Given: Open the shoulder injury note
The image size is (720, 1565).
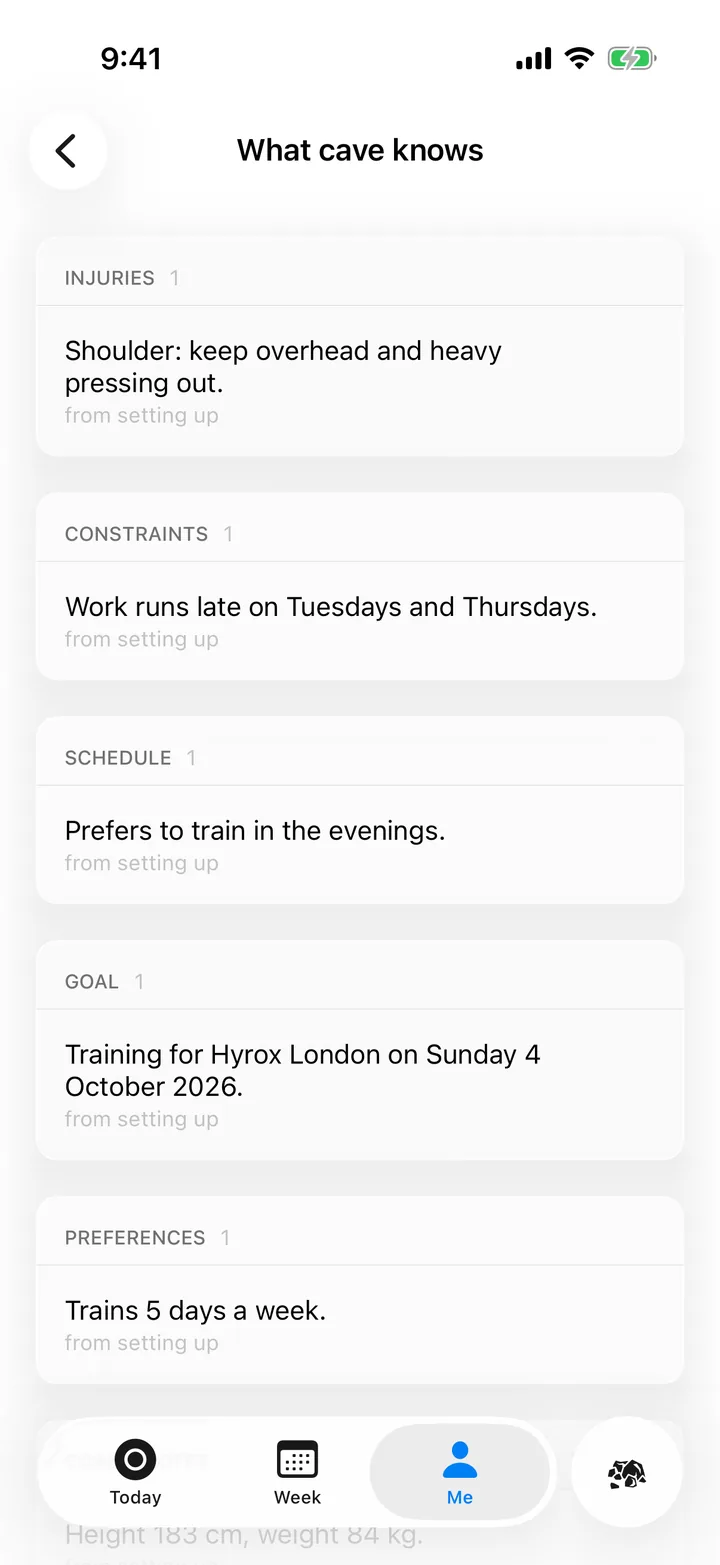Looking at the screenshot, I should tap(360, 381).
